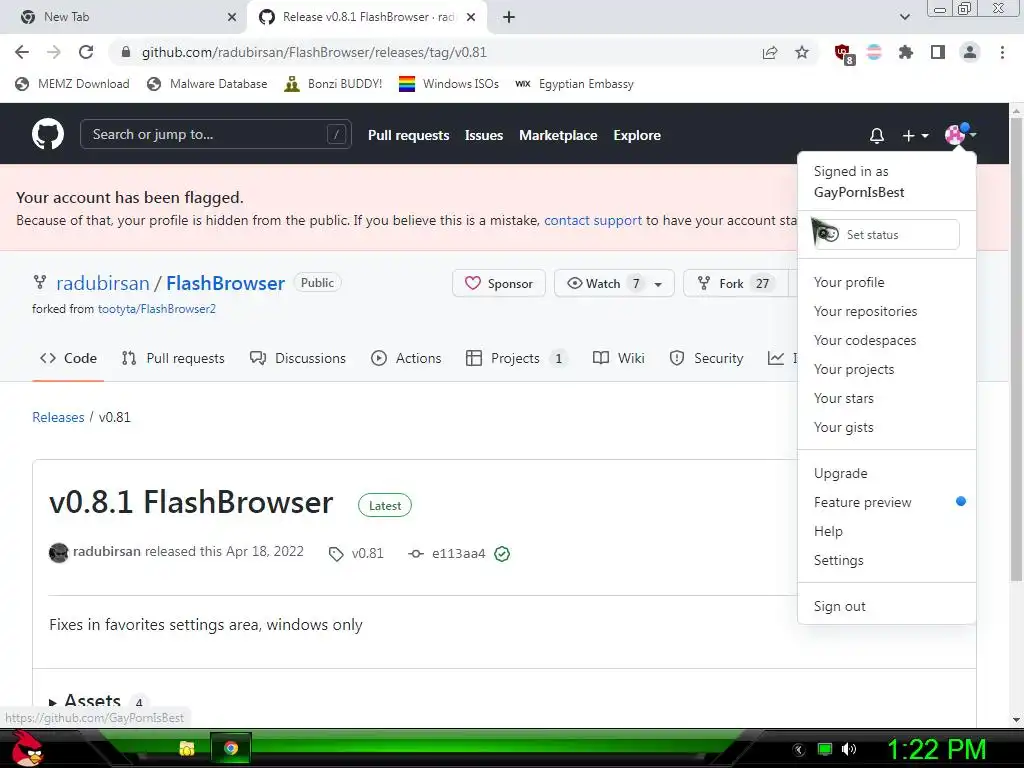
Task: Open radubirsan author avatar
Action: click(x=59, y=552)
